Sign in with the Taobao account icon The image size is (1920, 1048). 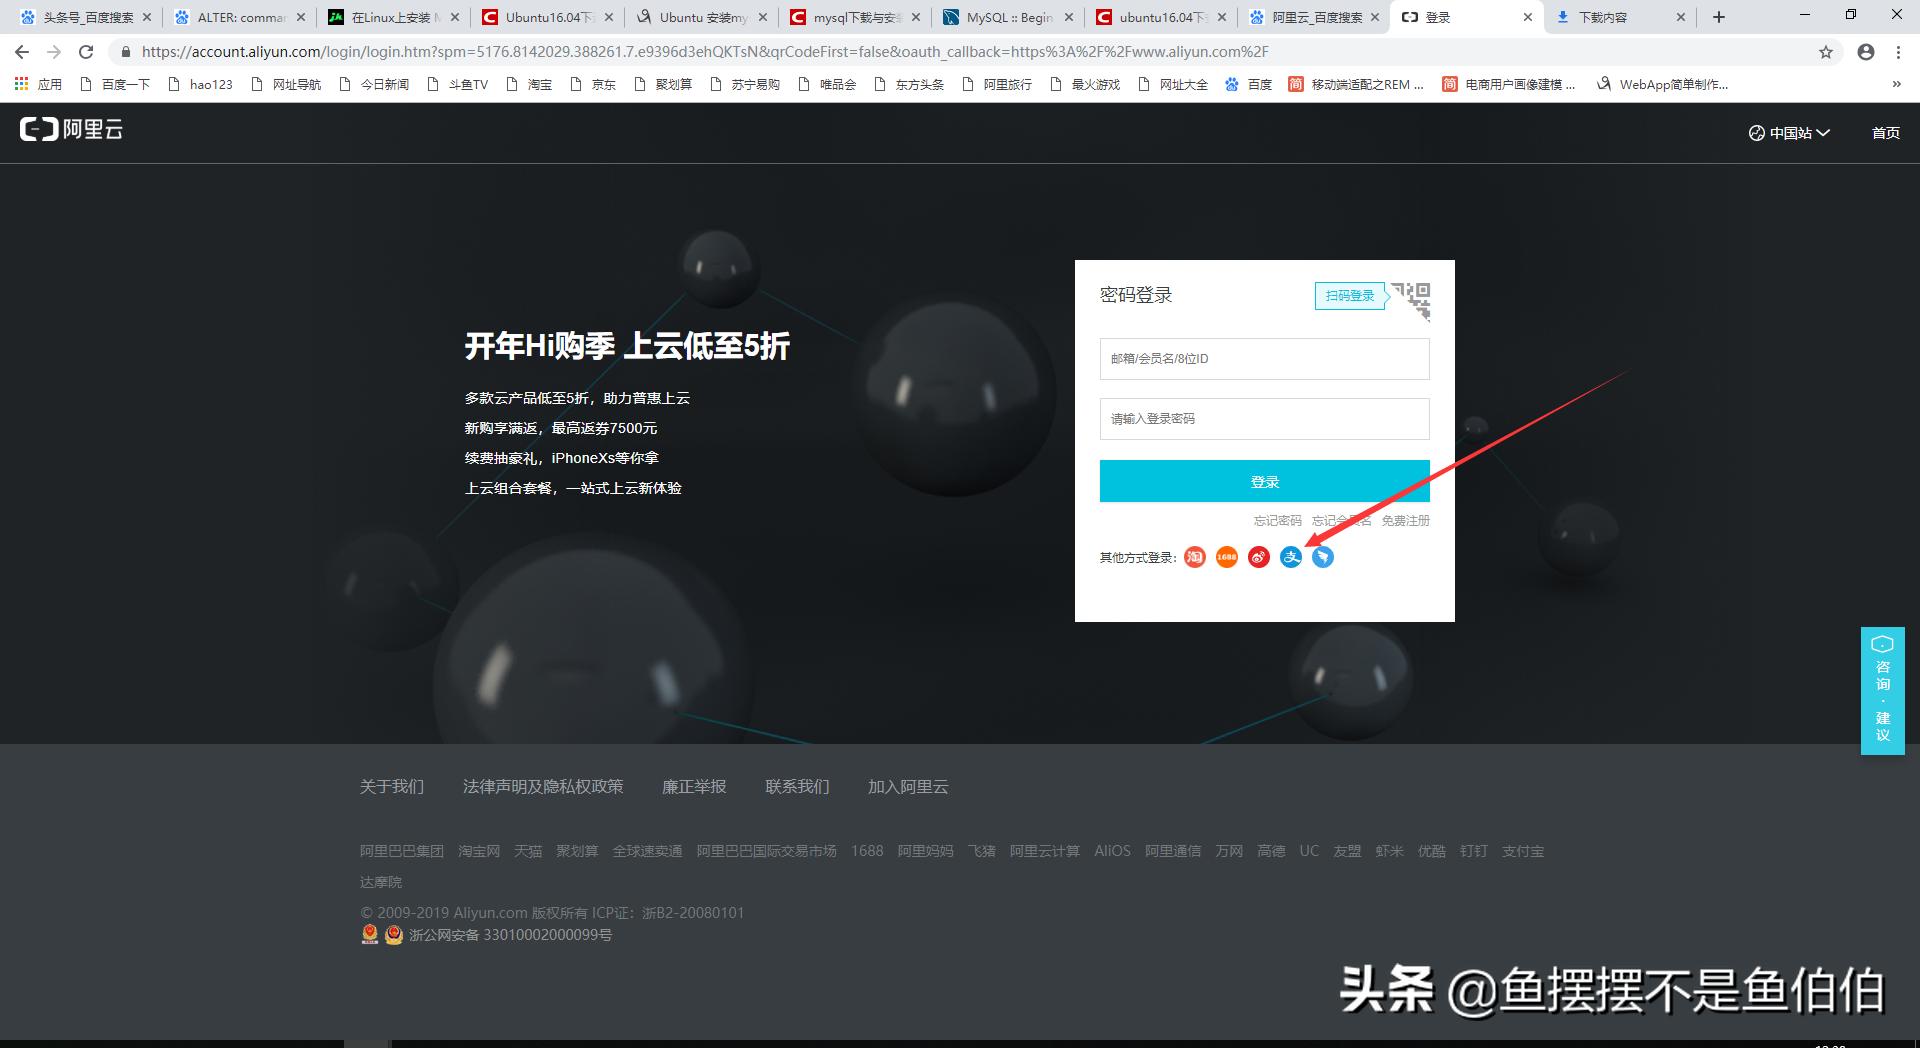tap(1194, 557)
